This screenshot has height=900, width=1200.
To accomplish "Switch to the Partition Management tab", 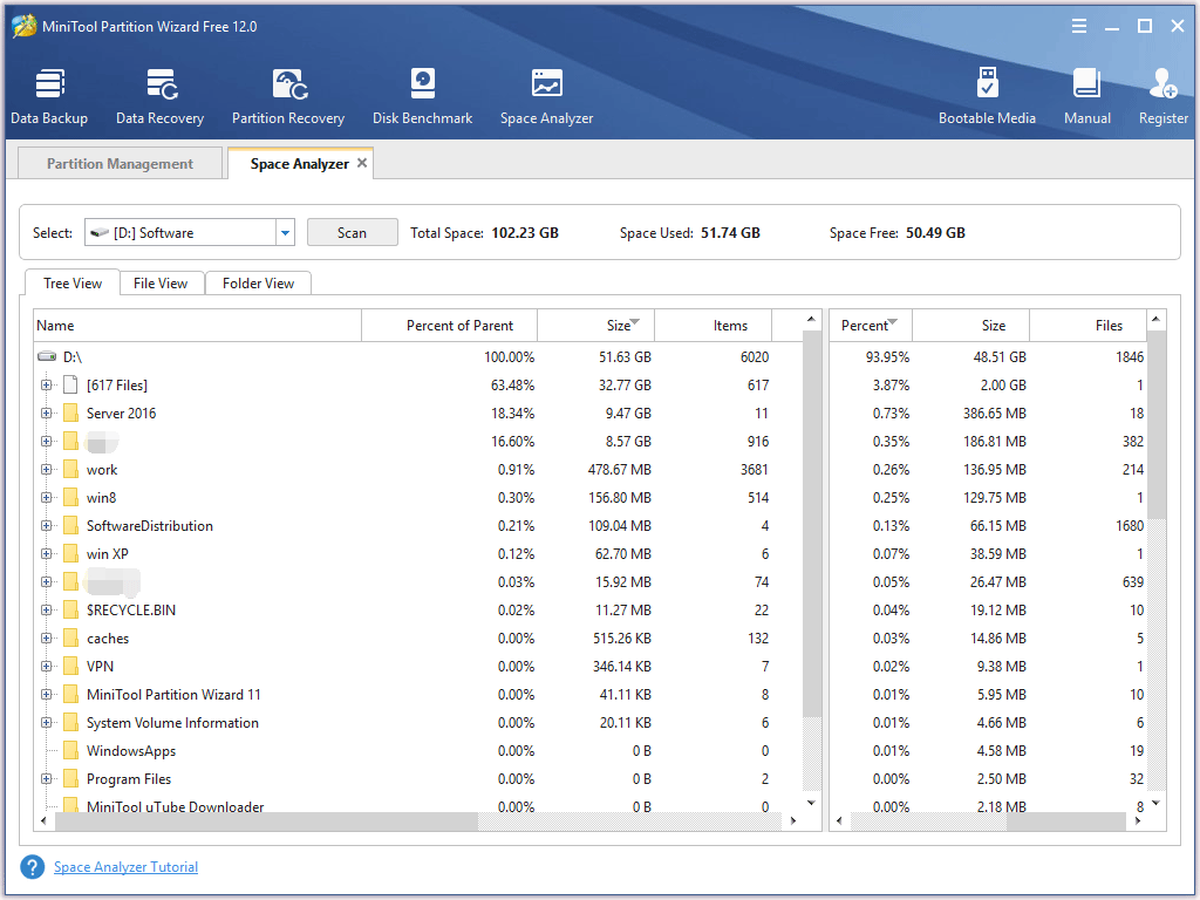I will point(120,164).
